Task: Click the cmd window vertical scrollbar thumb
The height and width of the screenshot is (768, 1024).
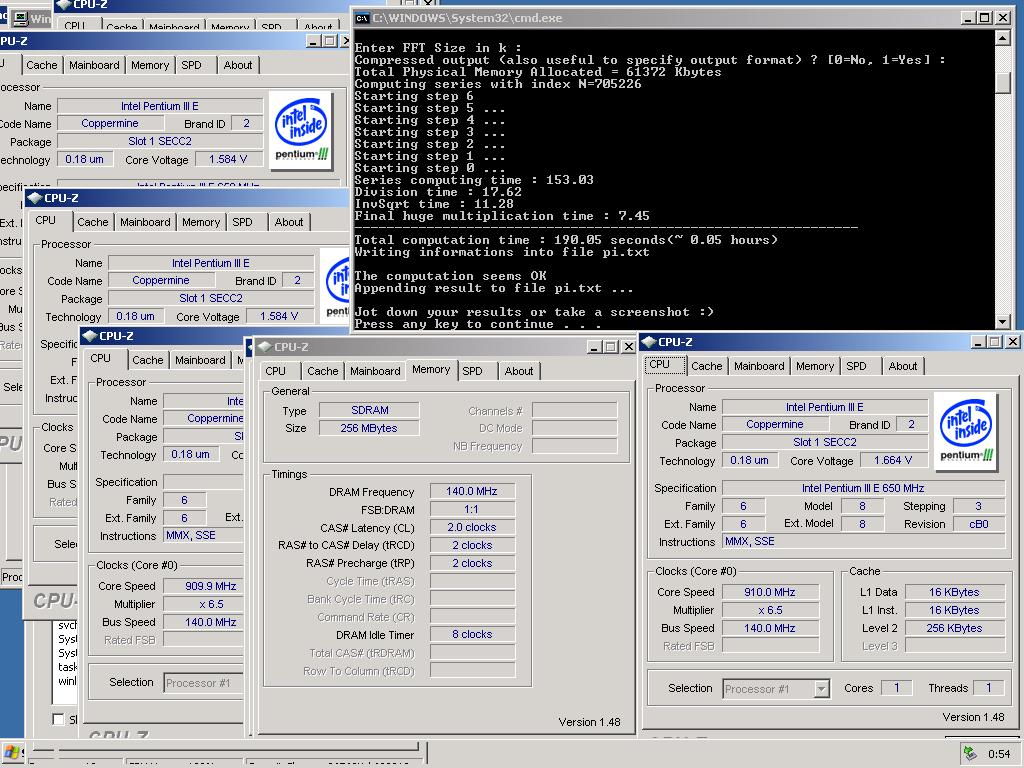Action: click(x=1002, y=84)
